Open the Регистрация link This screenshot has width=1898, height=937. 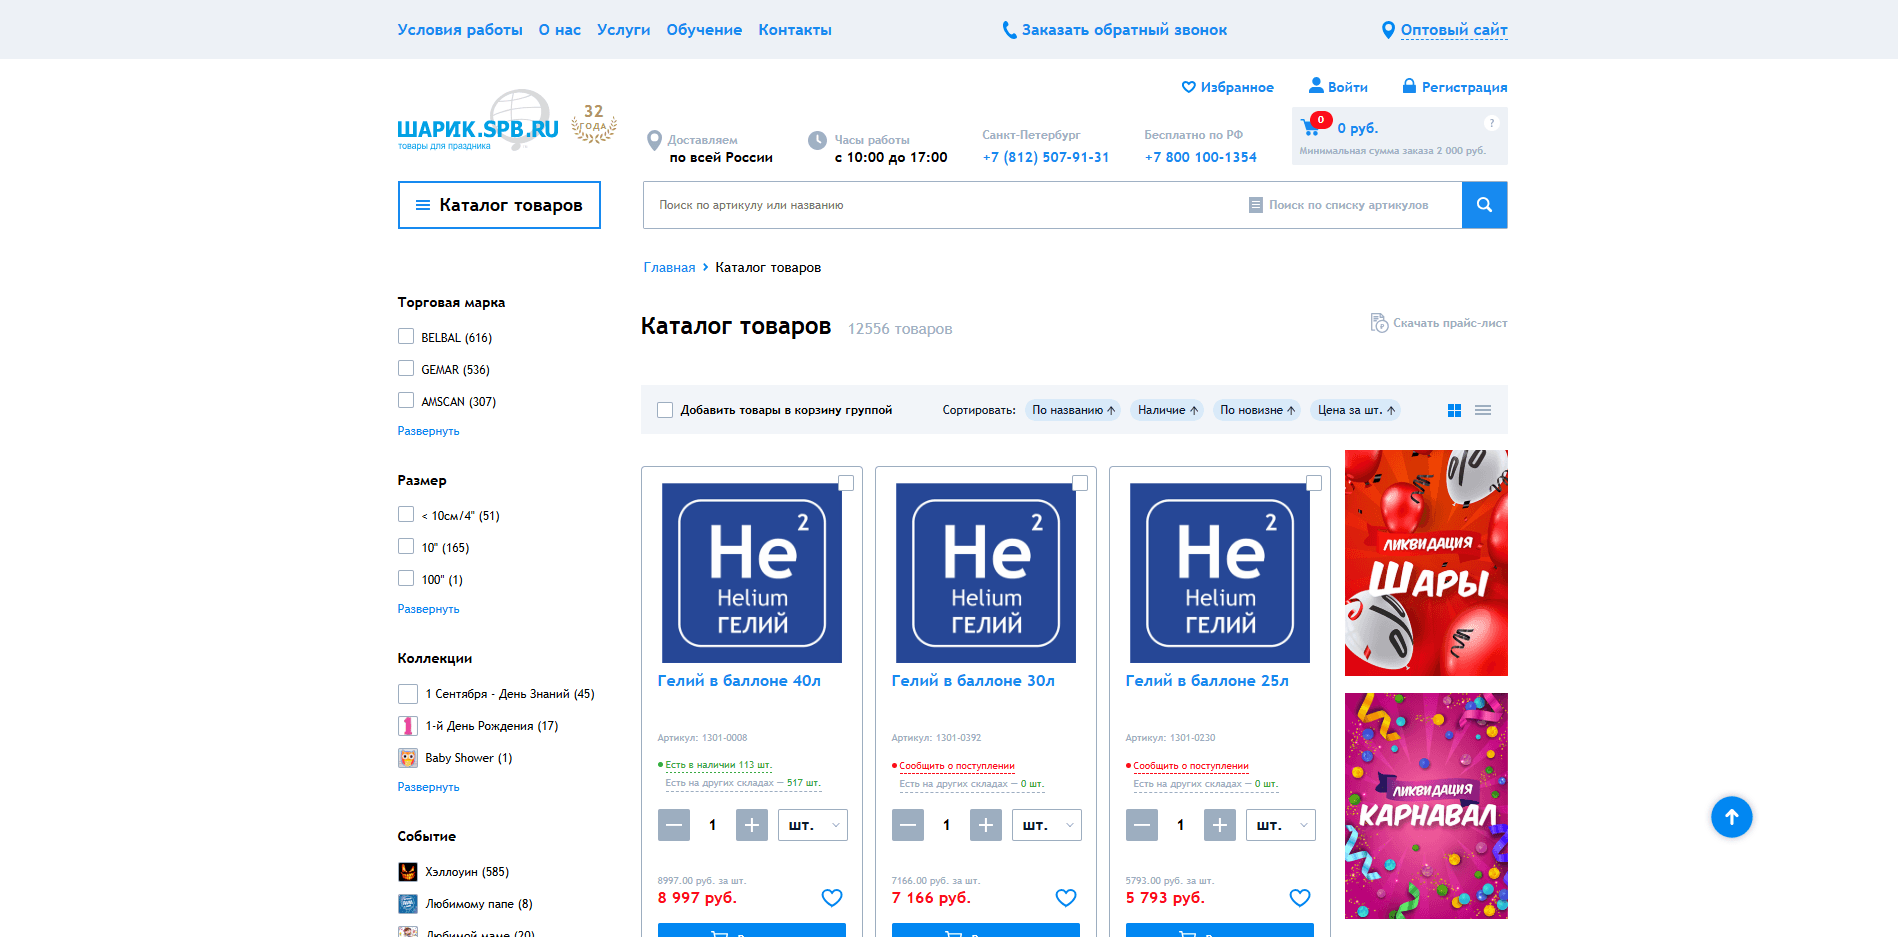pyautogui.click(x=1464, y=87)
